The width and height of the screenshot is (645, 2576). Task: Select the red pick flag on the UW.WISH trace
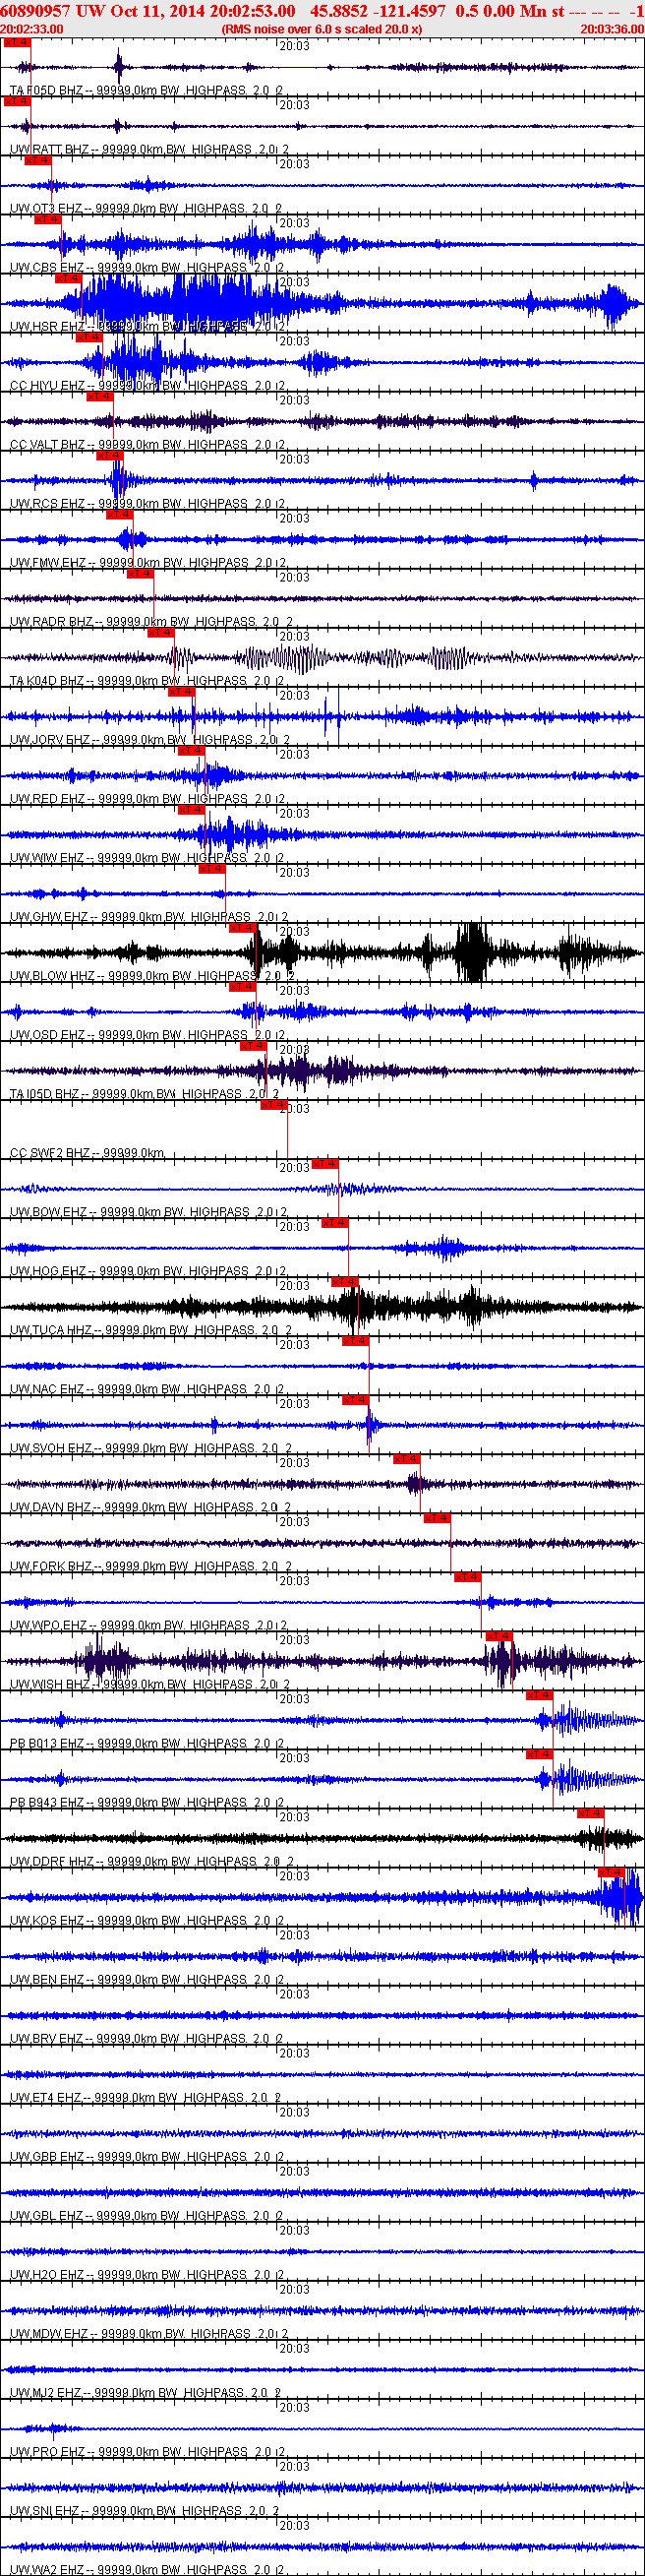(499, 1635)
